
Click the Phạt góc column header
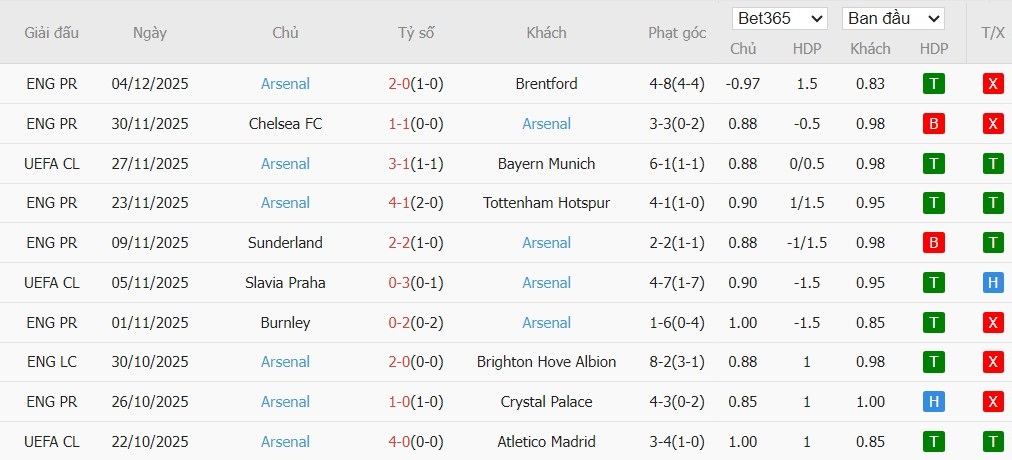tap(676, 32)
